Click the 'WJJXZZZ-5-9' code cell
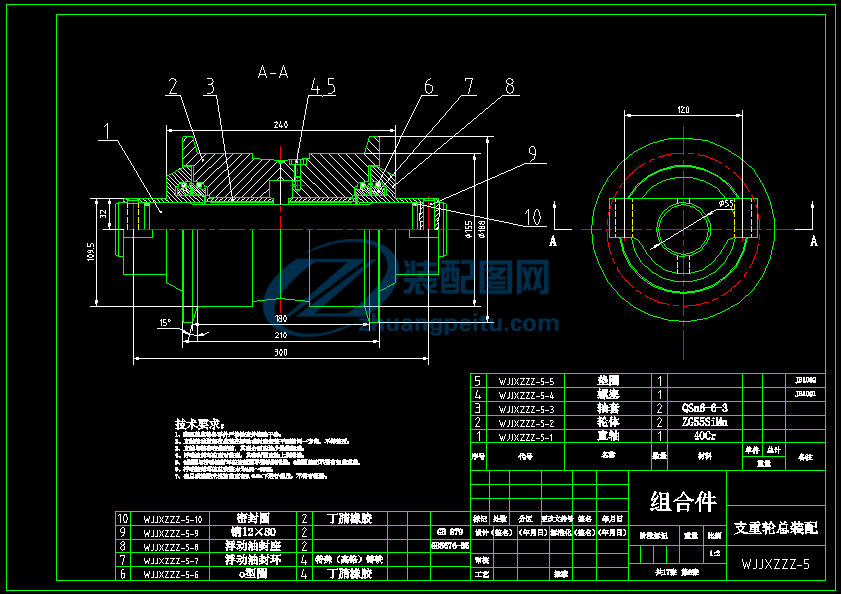 (x=171, y=533)
